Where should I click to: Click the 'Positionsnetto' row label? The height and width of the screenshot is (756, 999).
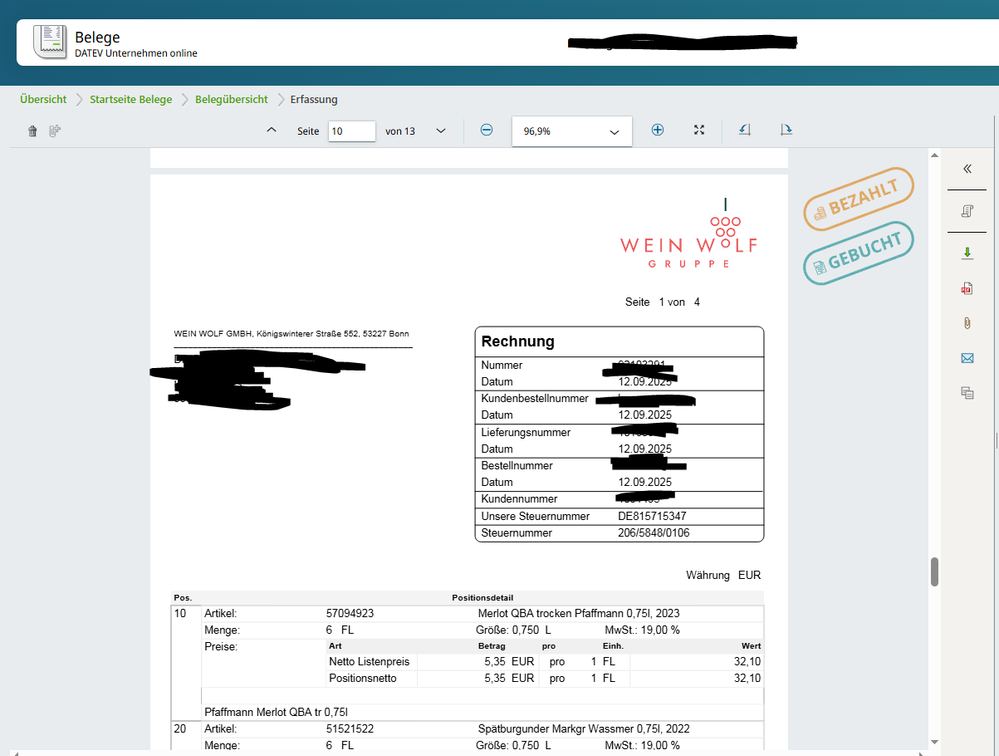[363, 678]
